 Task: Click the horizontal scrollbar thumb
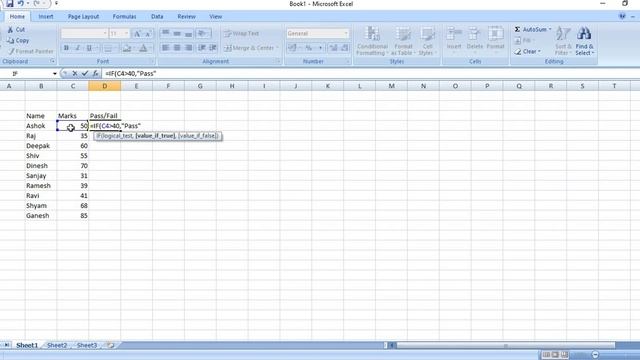click(505, 345)
